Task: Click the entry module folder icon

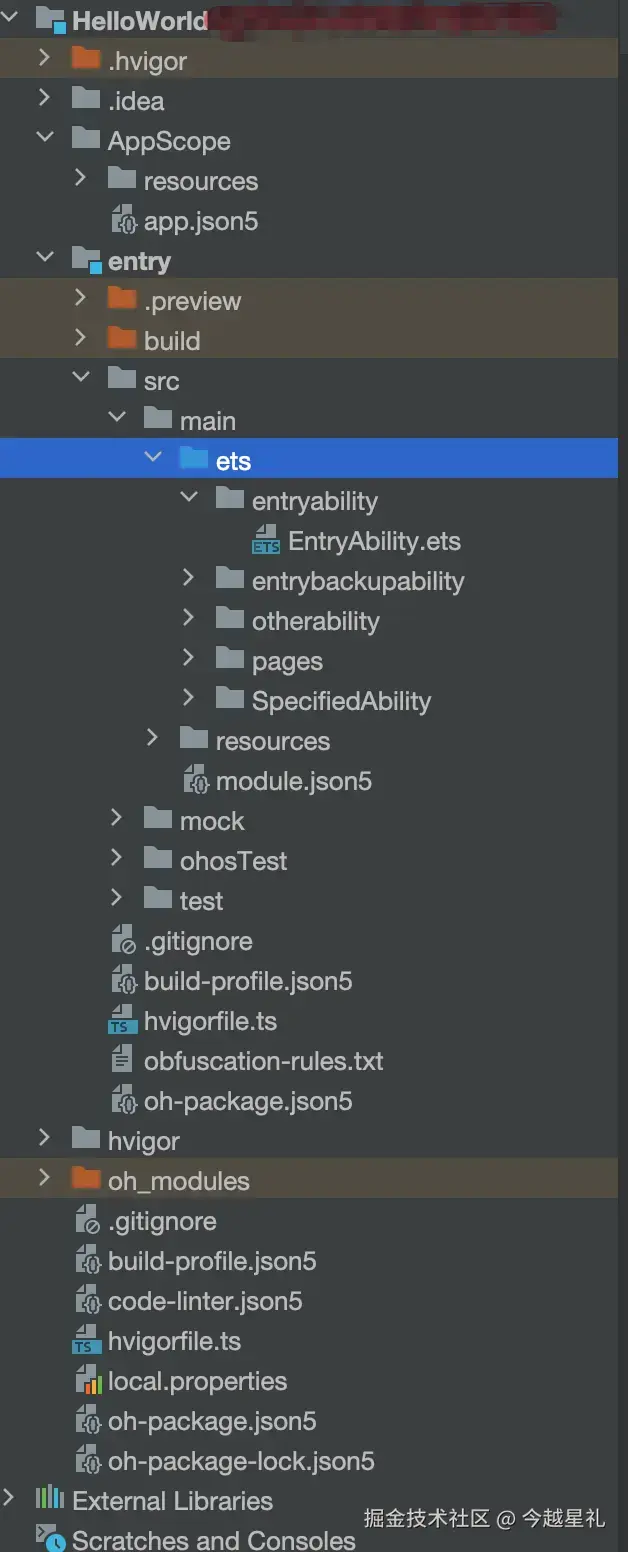Action: (x=86, y=261)
